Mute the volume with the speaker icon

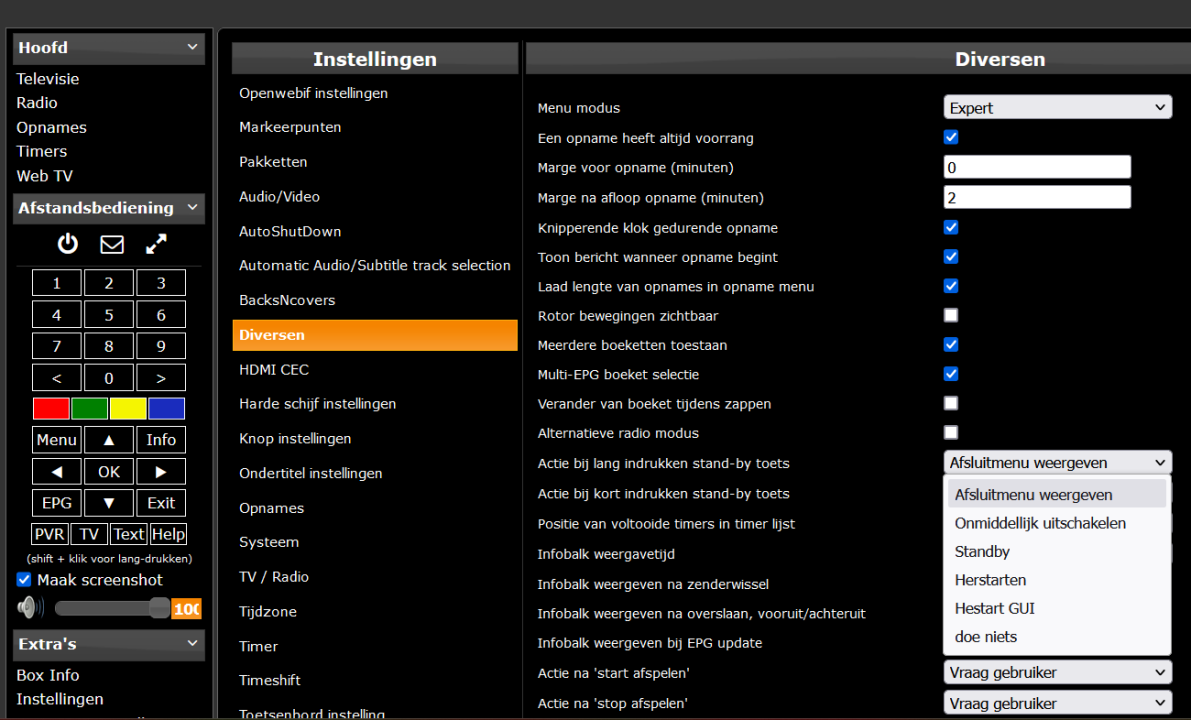(x=28, y=606)
